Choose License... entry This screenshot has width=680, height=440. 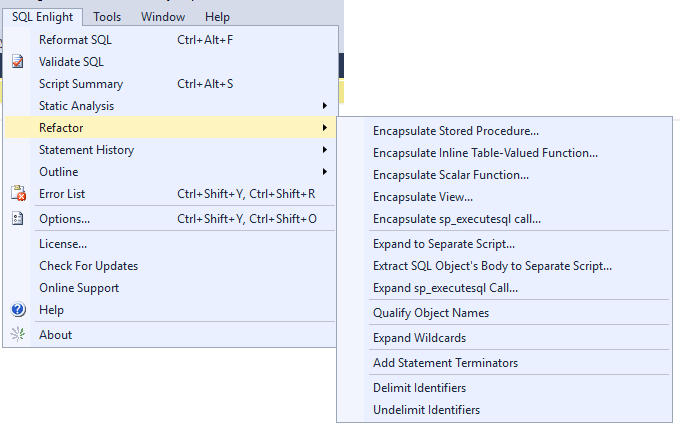click(170, 244)
